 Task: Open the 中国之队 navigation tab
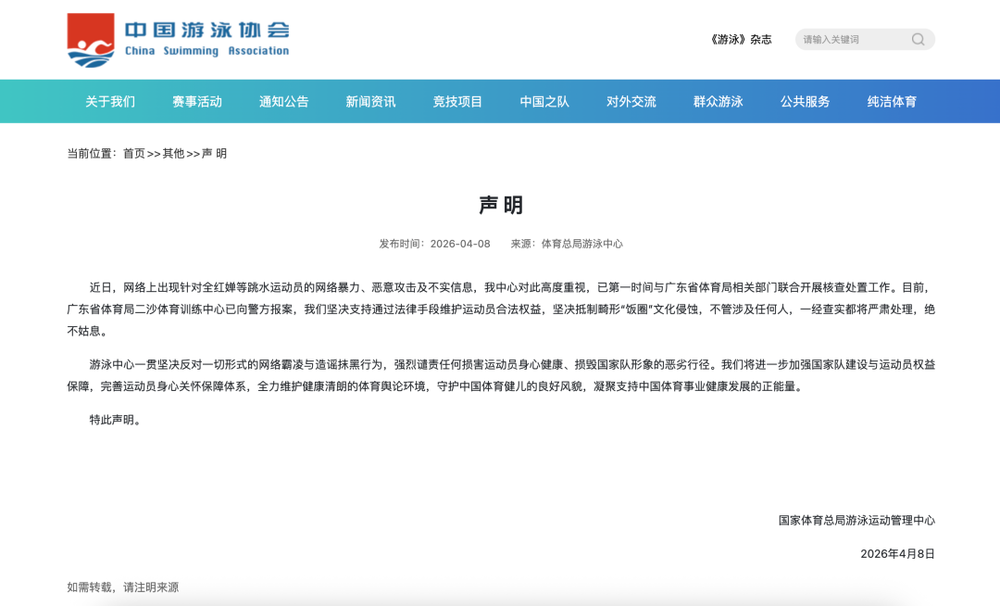point(545,102)
